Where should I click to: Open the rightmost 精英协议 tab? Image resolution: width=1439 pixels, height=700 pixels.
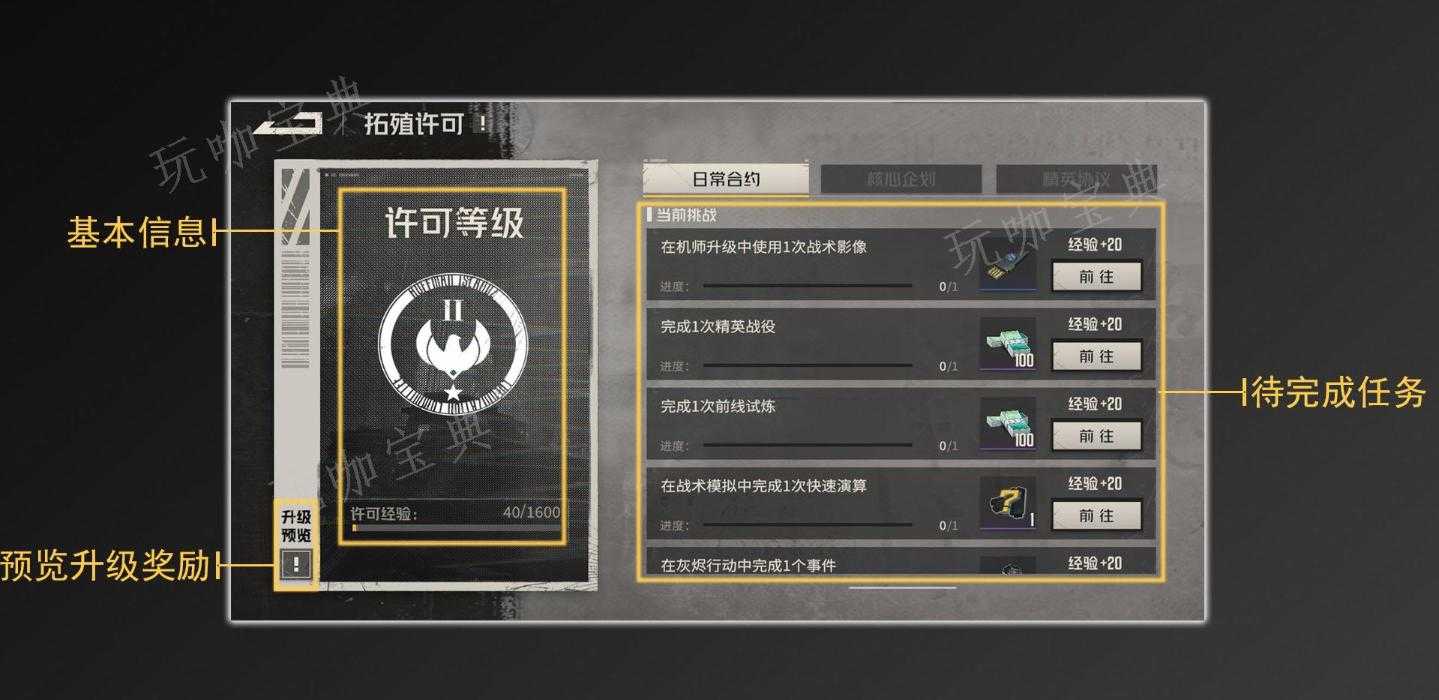coord(1076,180)
